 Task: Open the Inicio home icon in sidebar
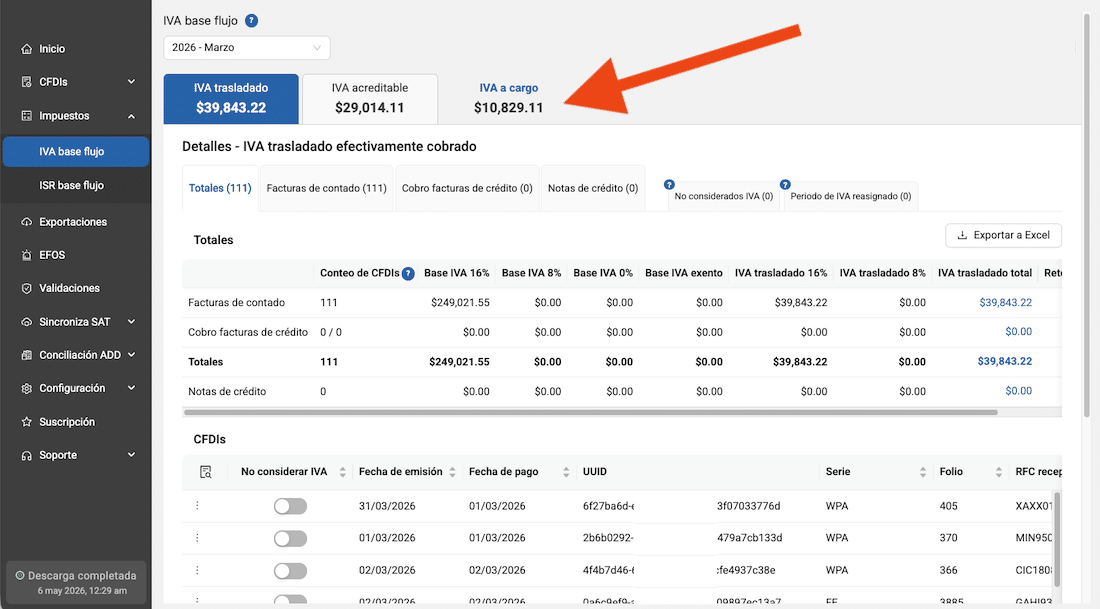click(x=27, y=49)
